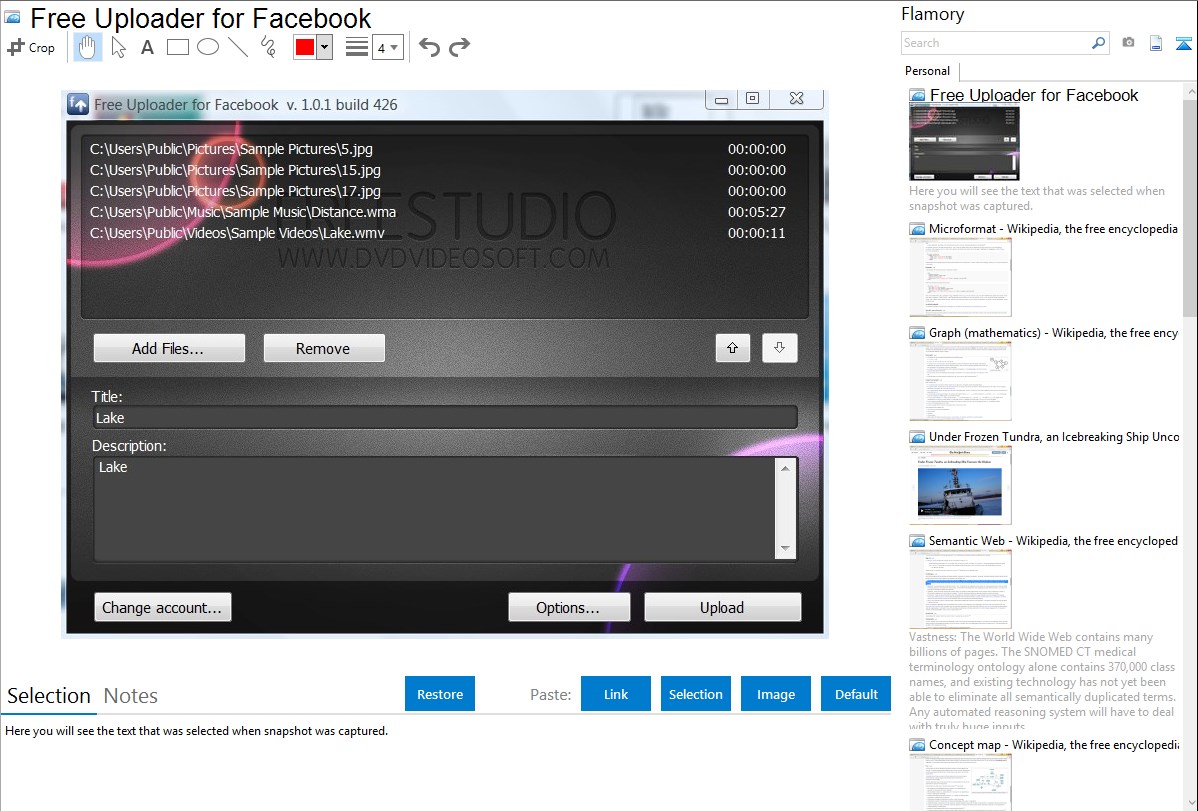The height and width of the screenshot is (811, 1198).
Task: Open the Notes tab
Action: [x=131, y=696]
